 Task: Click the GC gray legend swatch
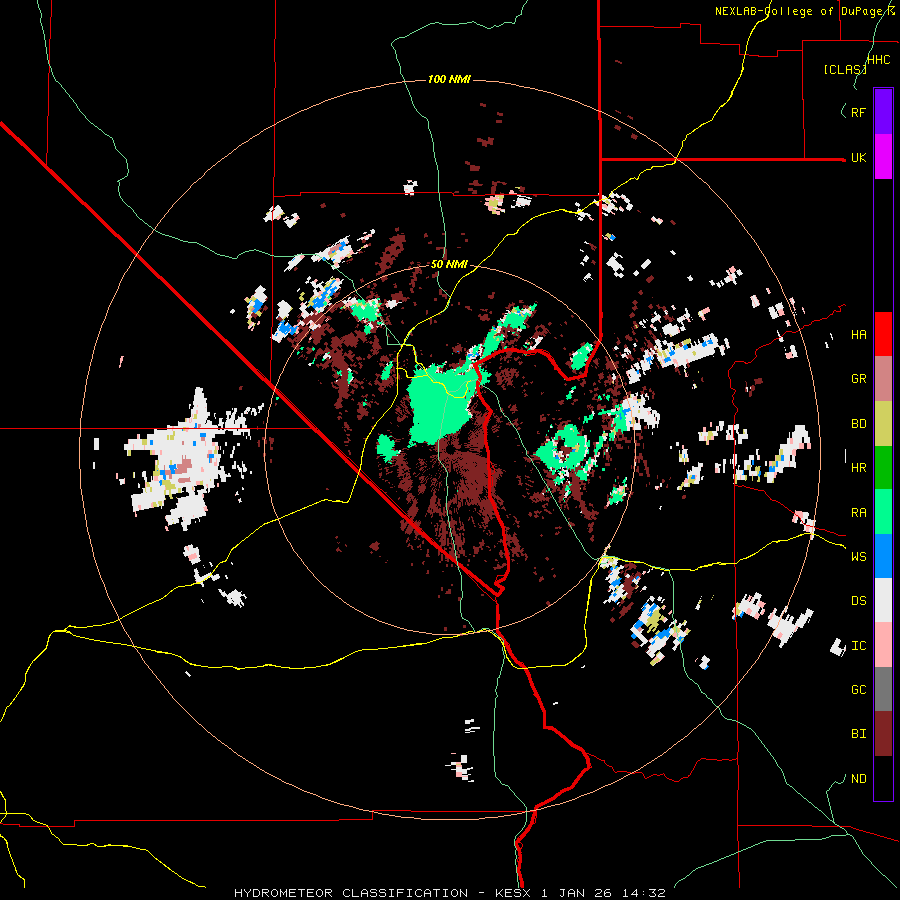[883, 689]
